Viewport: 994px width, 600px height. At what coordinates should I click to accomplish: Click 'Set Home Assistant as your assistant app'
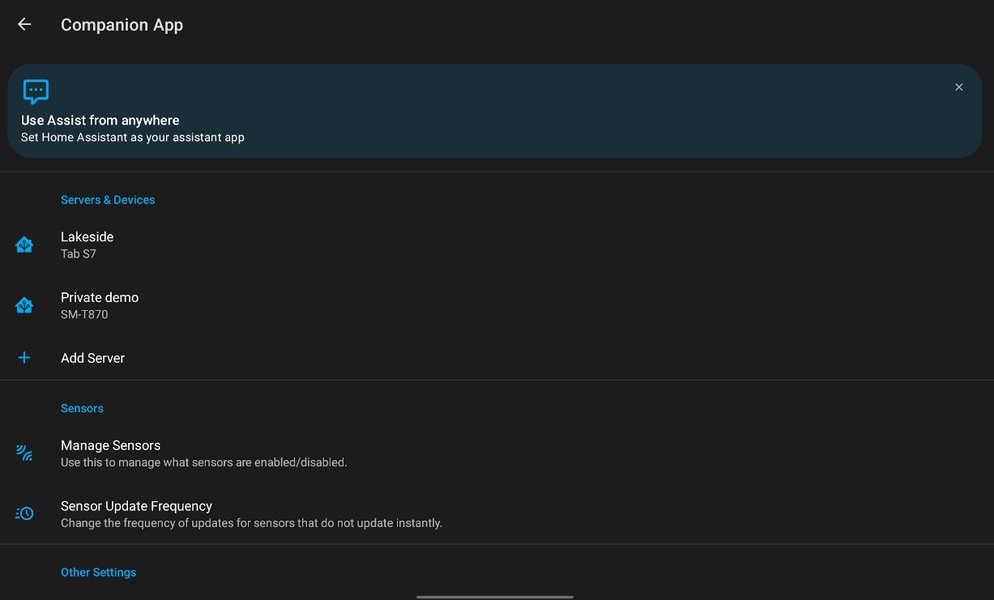pyautogui.click(x=133, y=137)
